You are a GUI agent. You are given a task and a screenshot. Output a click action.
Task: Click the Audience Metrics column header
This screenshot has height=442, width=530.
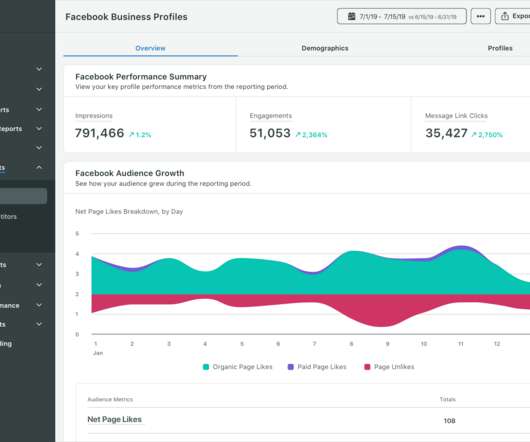(110, 399)
